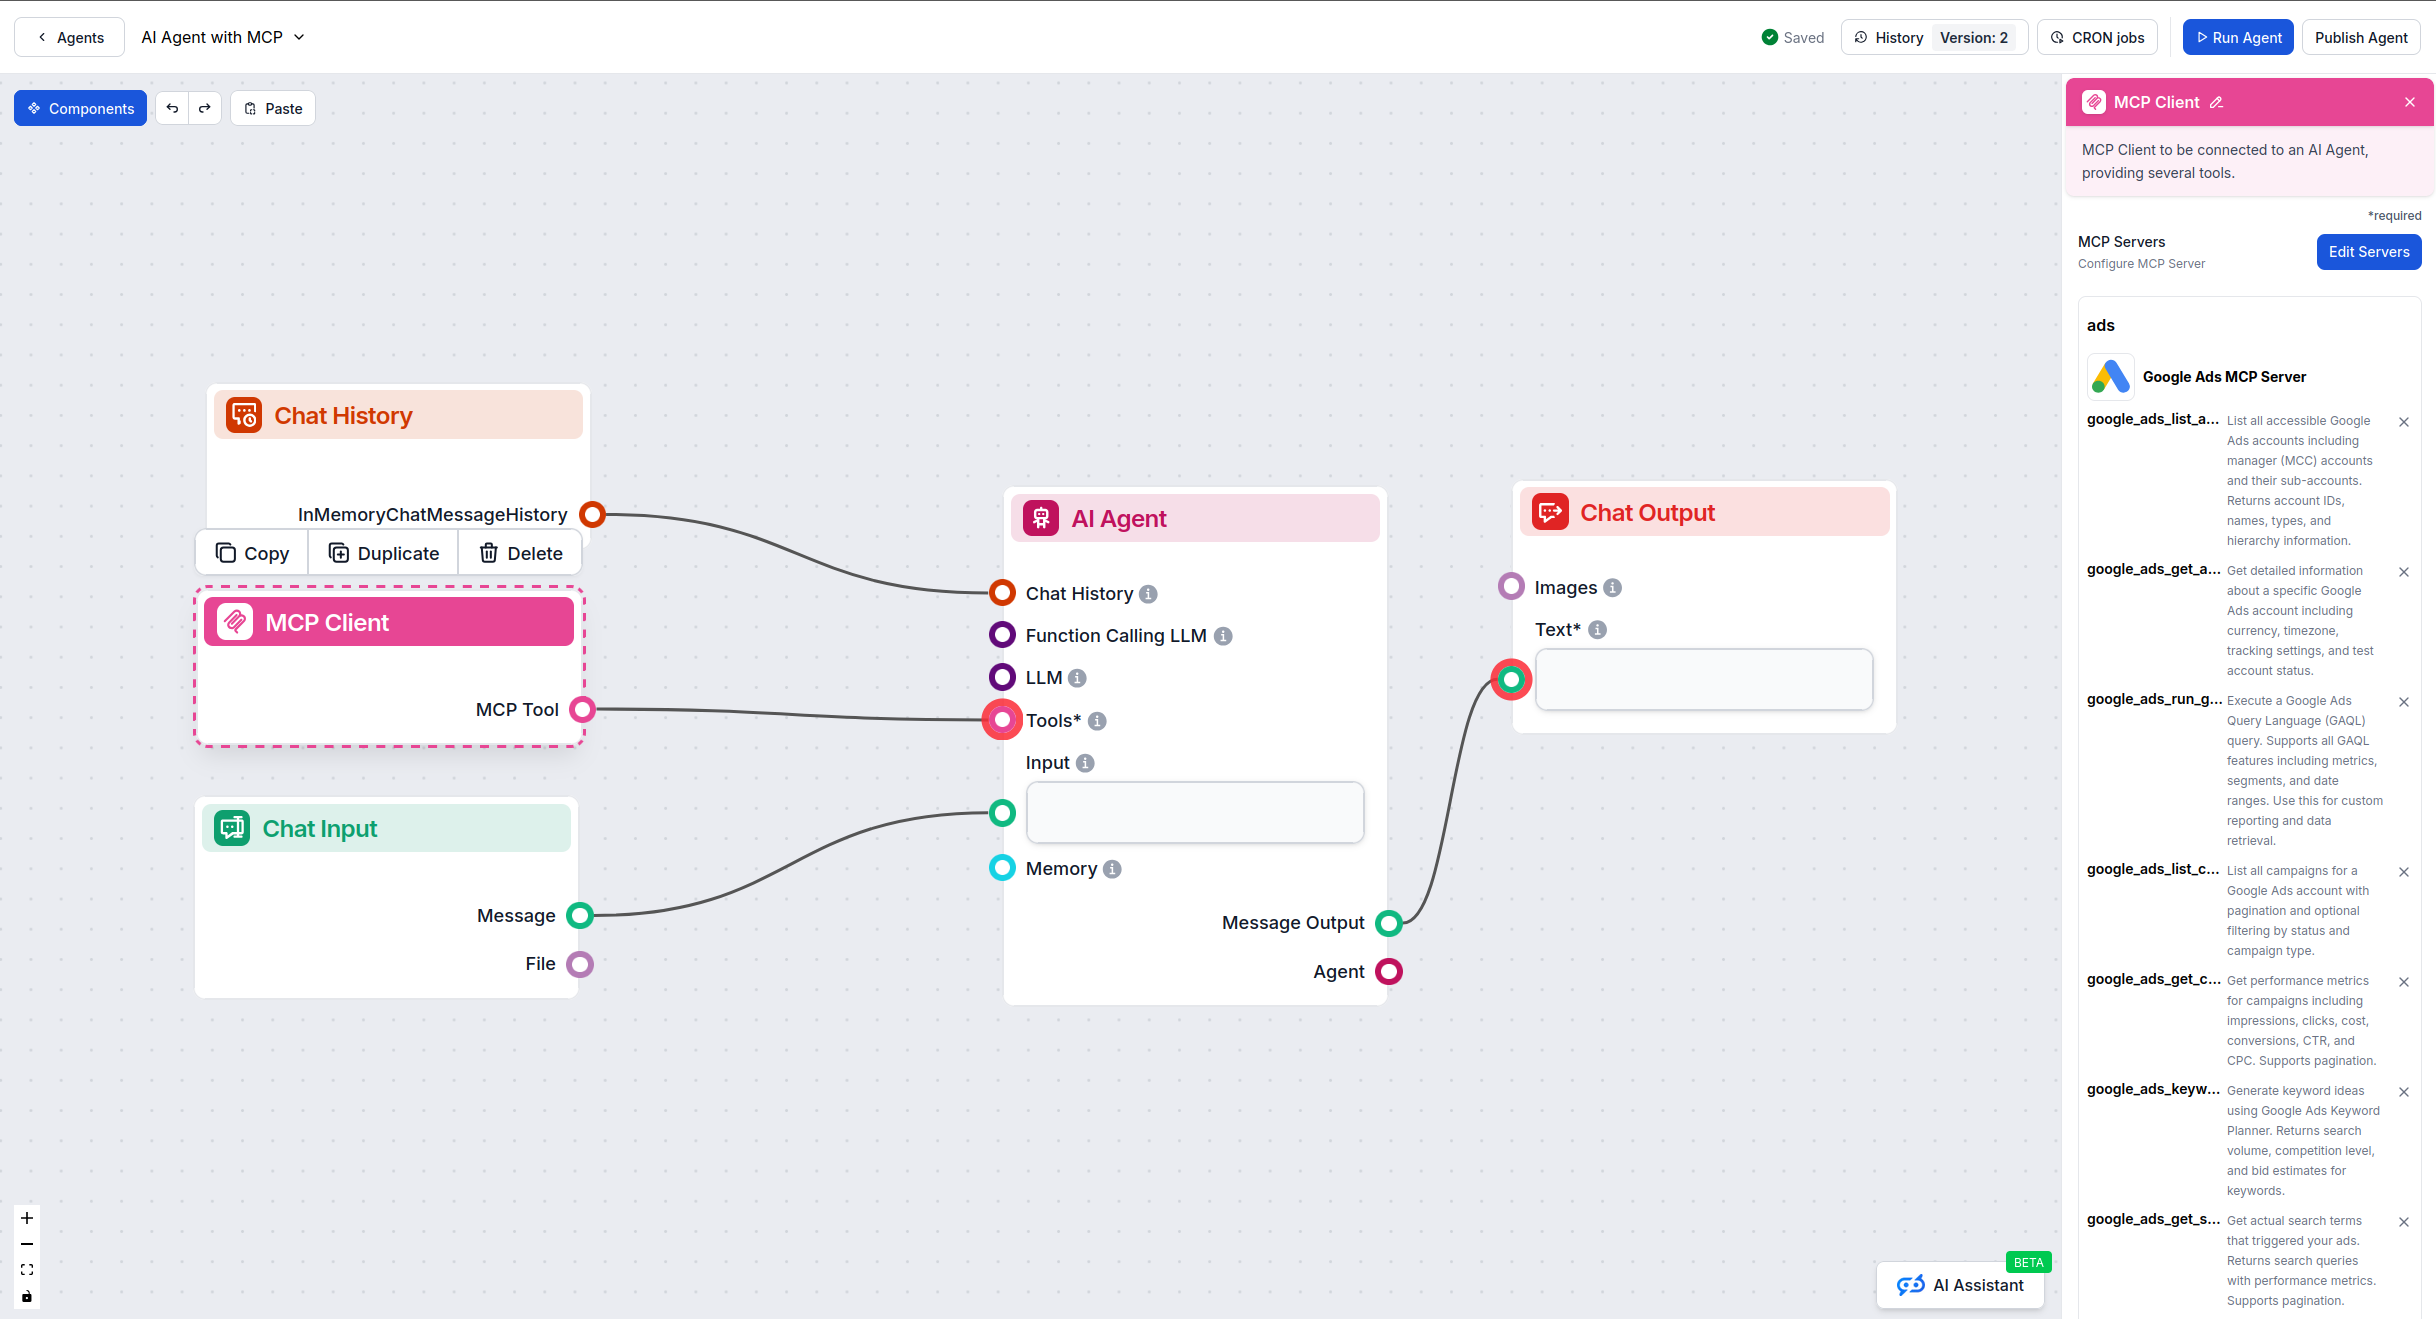The width and height of the screenshot is (2436, 1319).
Task: Toggle the canvas lock icon
Action: [27, 1297]
